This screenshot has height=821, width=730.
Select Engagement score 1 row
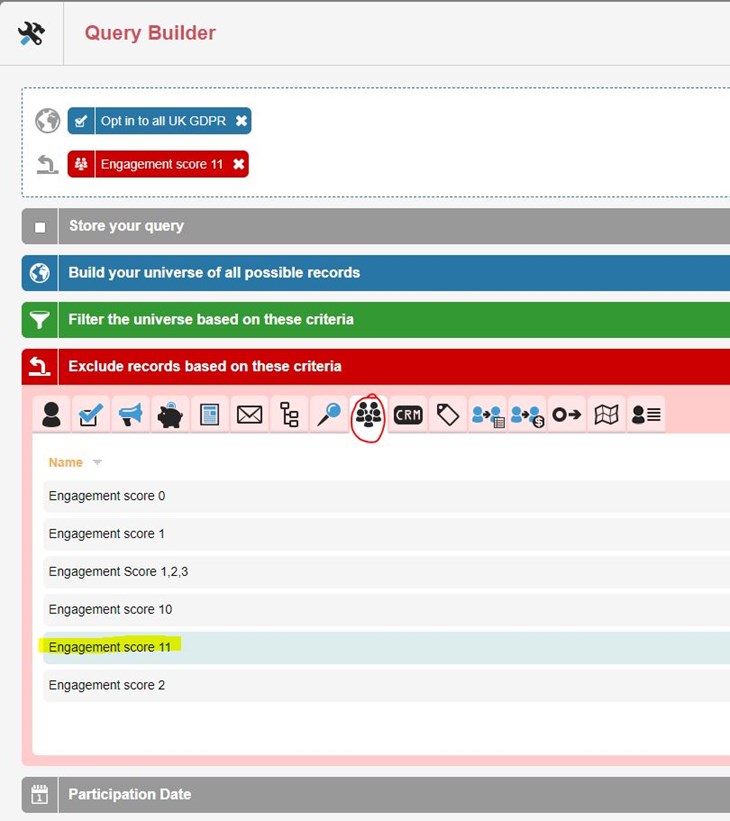(x=386, y=534)
